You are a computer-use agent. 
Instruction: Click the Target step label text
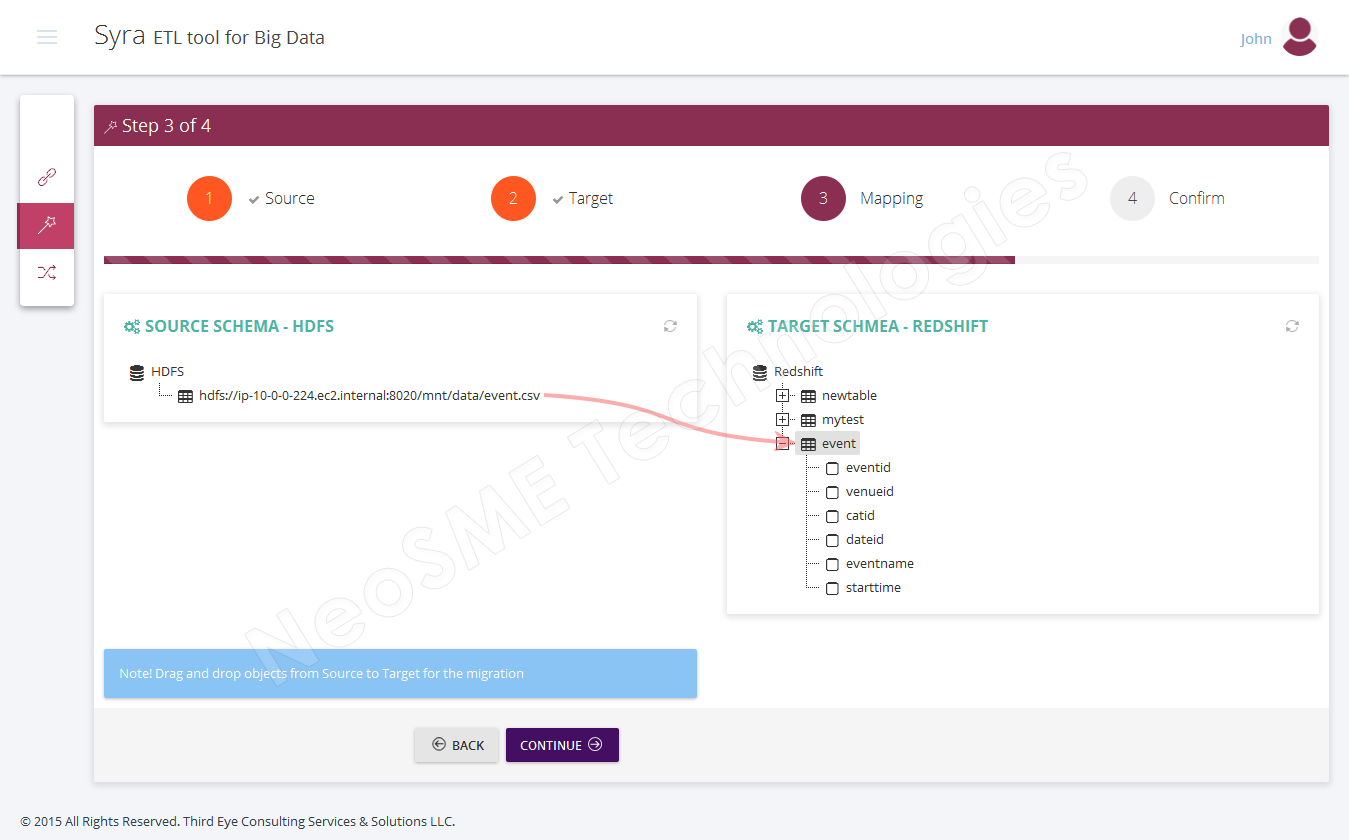(591, 198)
